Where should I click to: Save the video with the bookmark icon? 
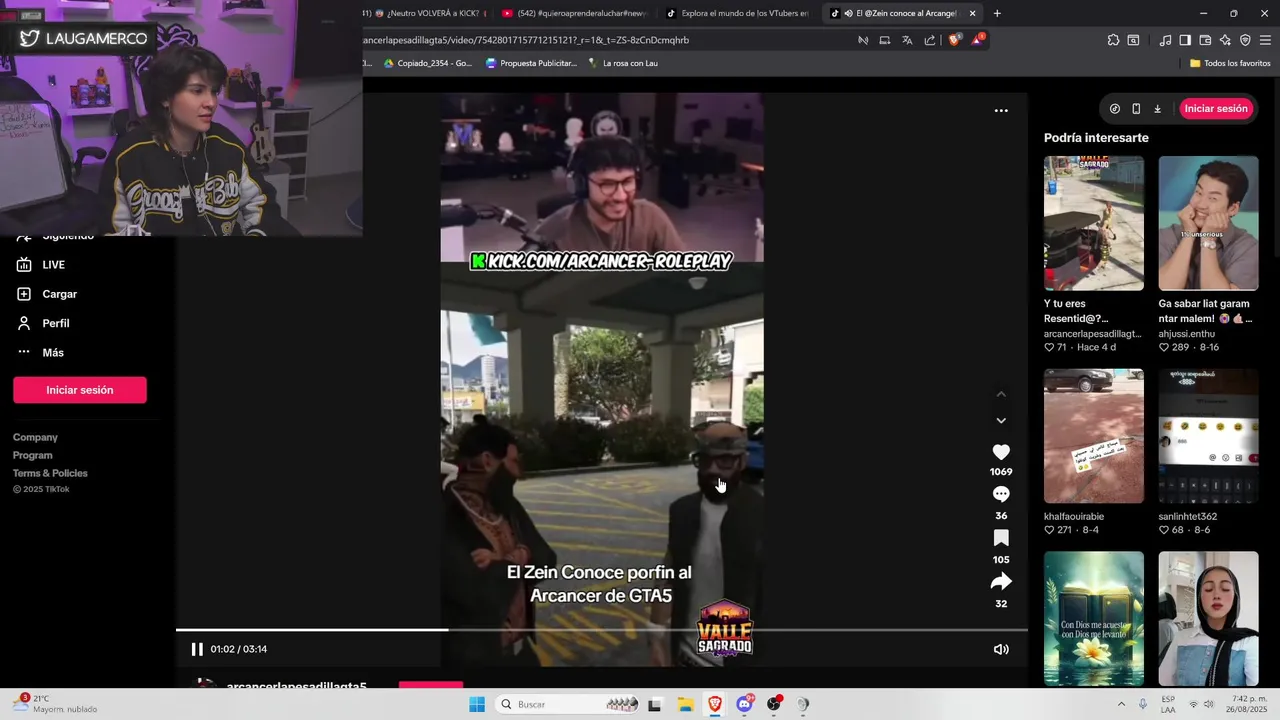pos(1001,538)
